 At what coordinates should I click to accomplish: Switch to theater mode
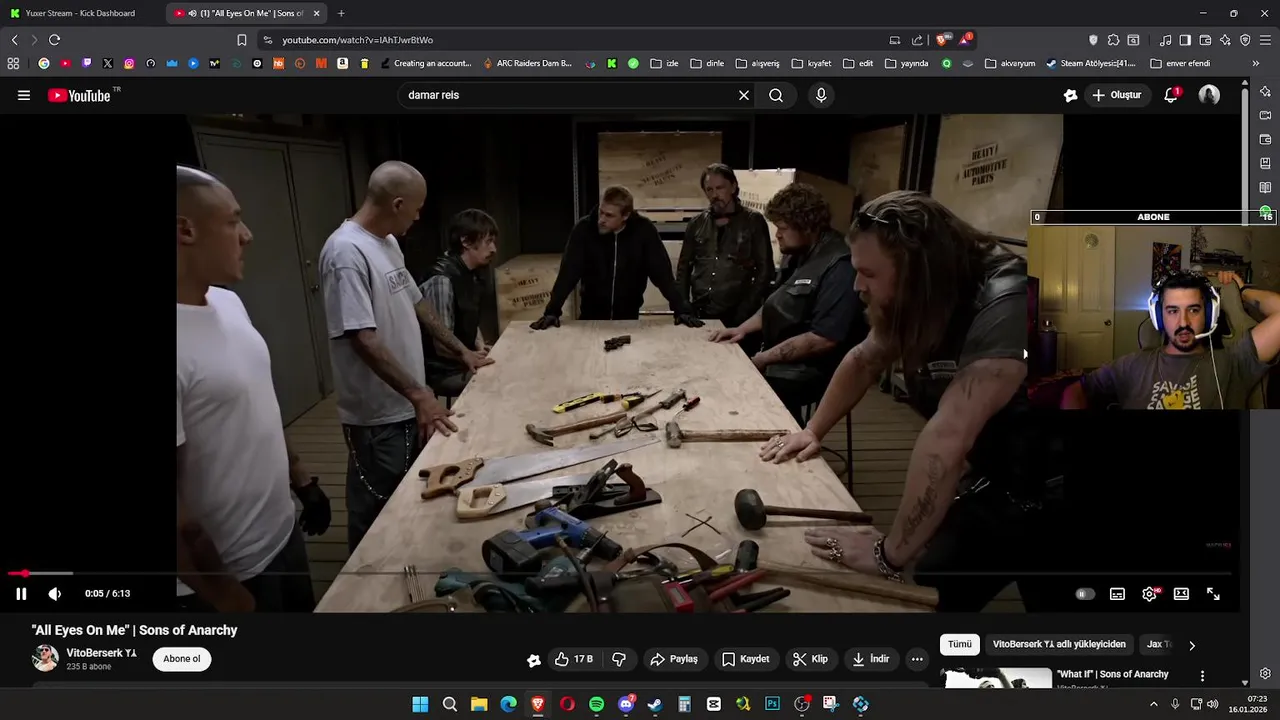coord(1181,594)
